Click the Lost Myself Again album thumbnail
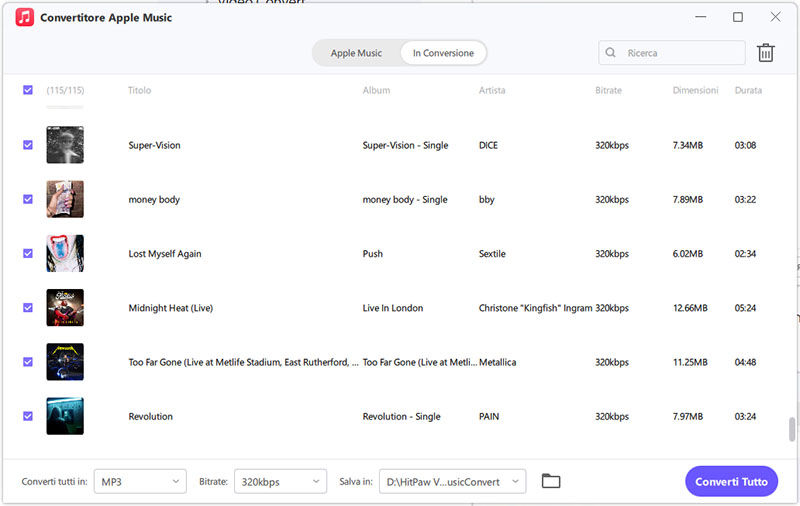Viewport: 800px width, 506px height. click(65, 254)
